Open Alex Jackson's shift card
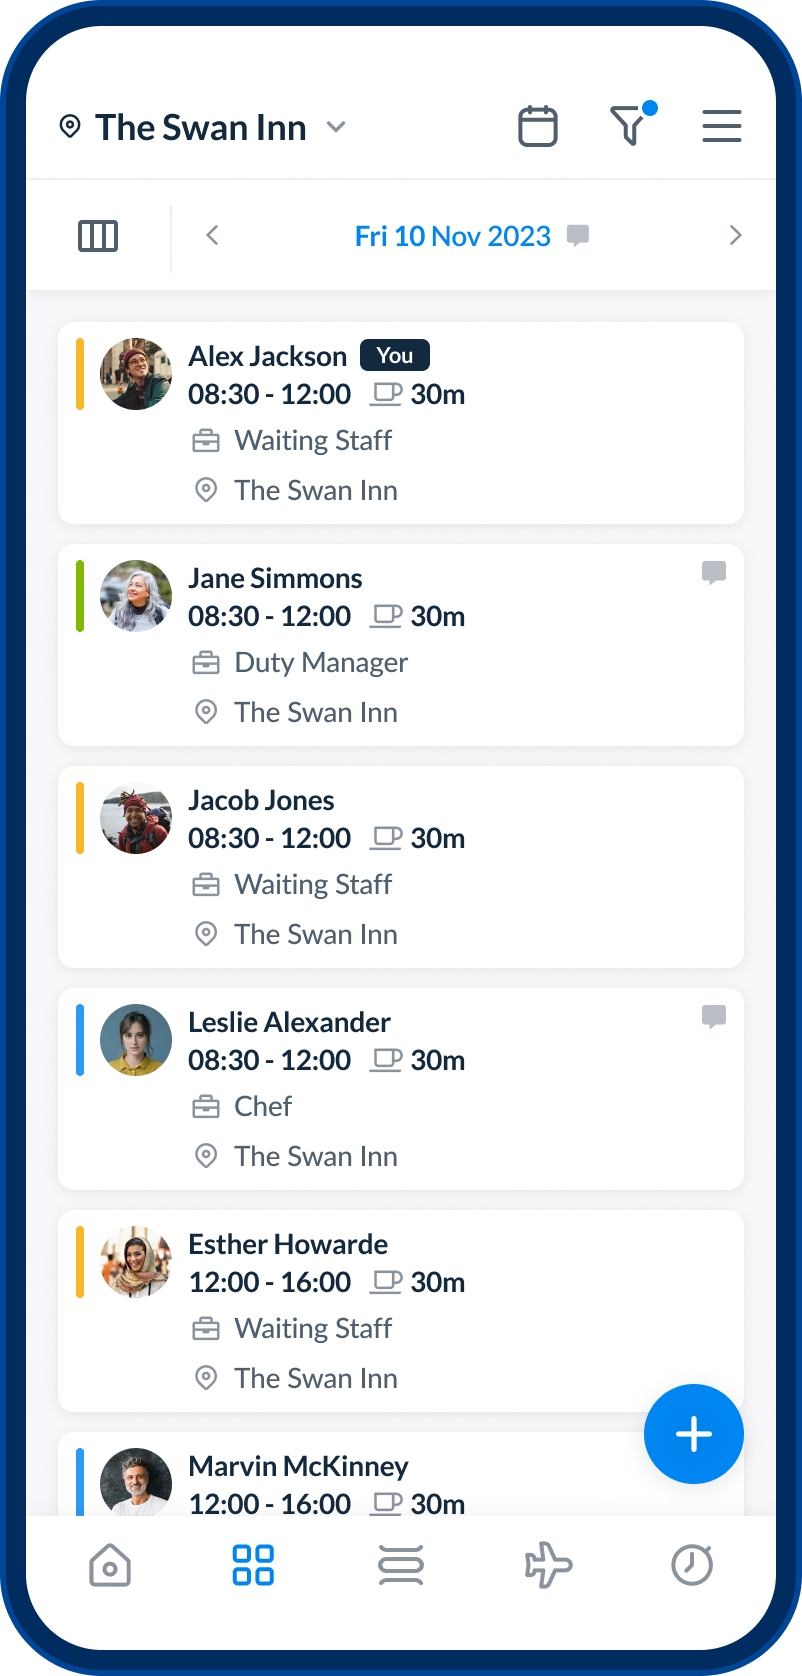802x1676 pixels. click(x=401, y=423)
